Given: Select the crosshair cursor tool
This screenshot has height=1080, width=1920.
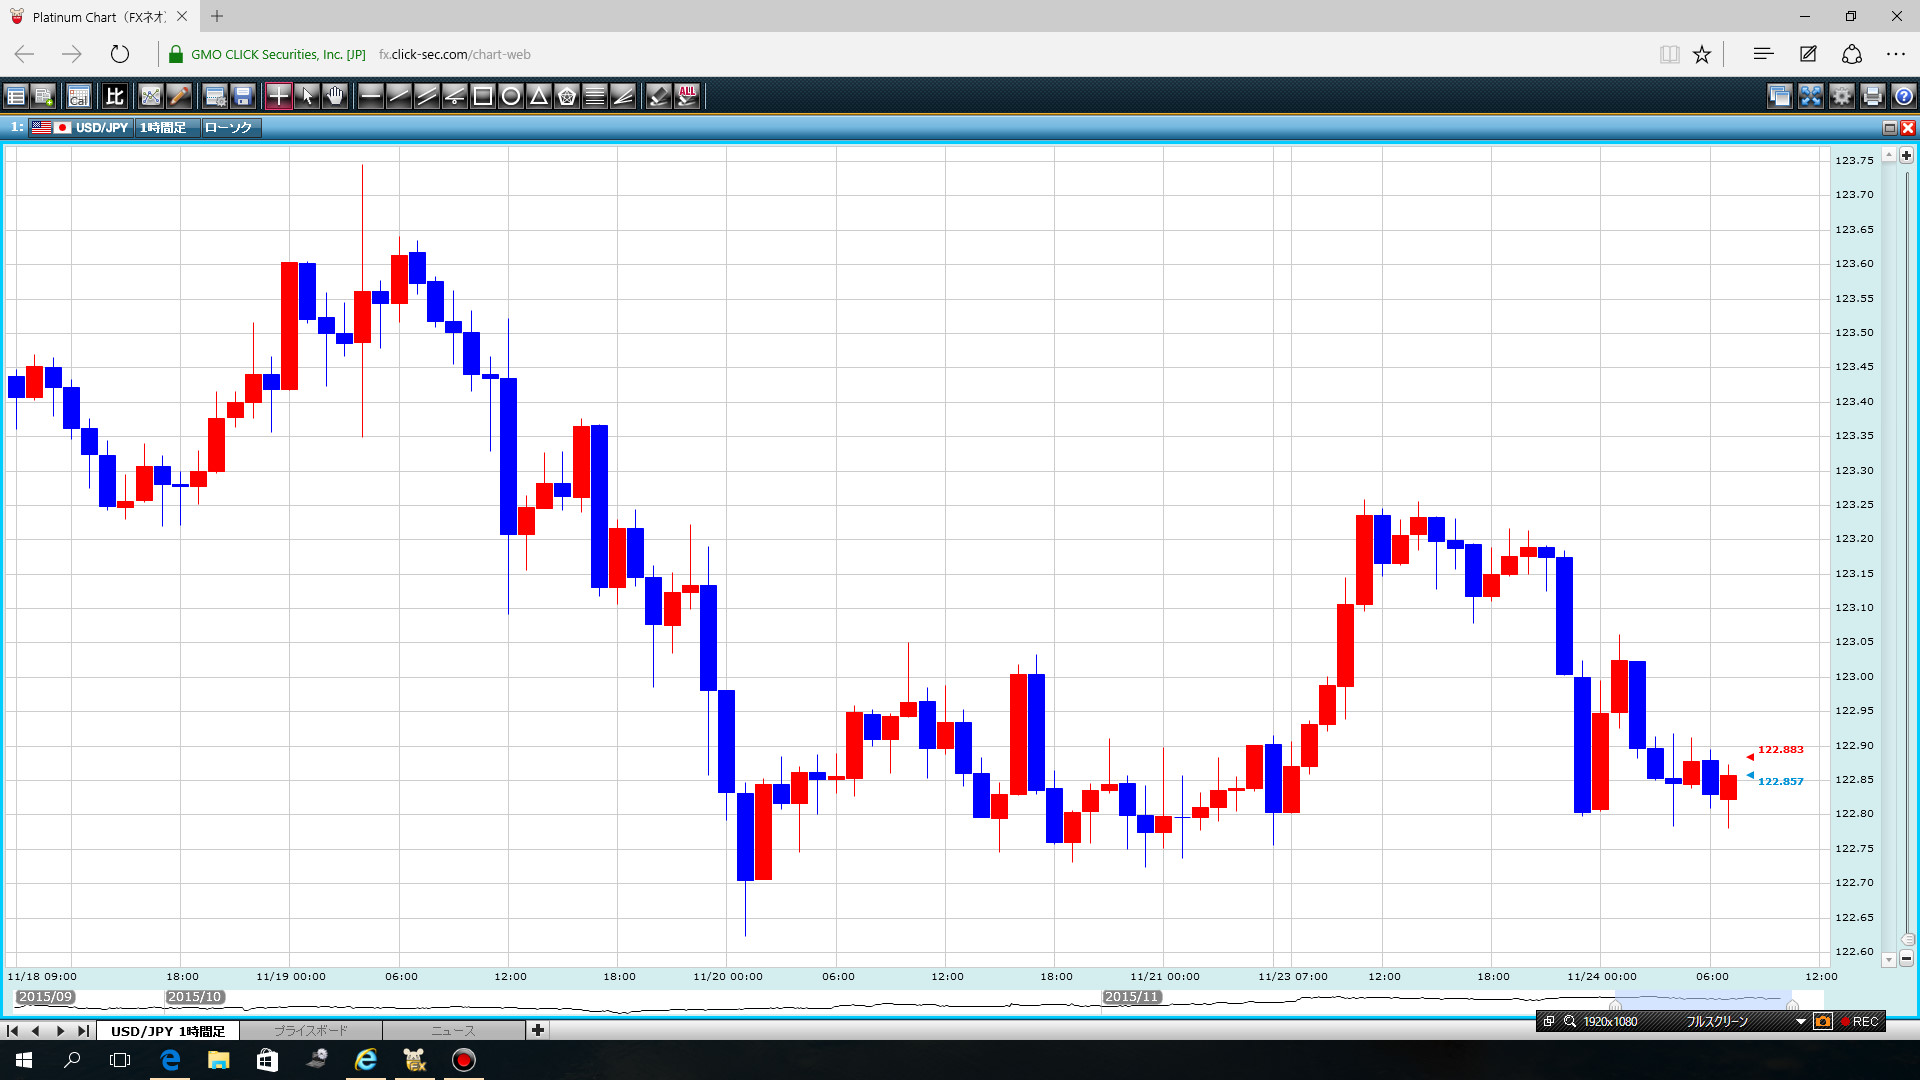Looking at the screenshot, I should 278,96.
